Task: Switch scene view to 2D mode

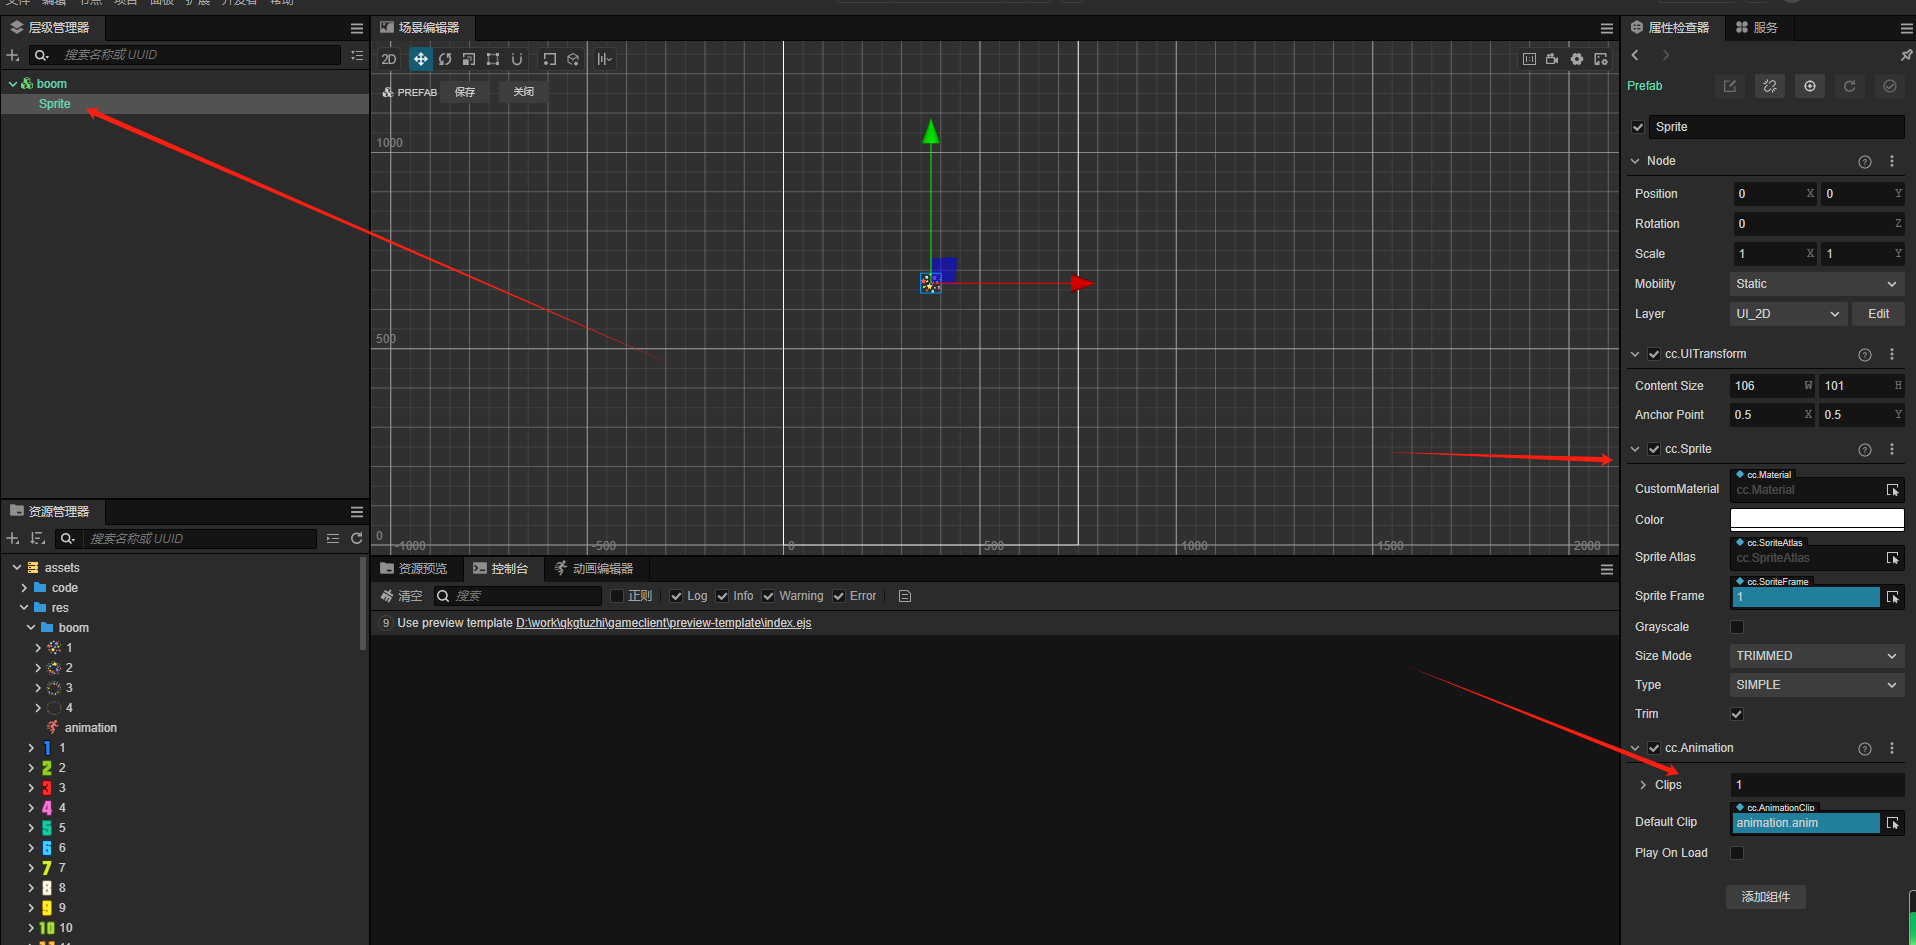Action: point(389,59)
